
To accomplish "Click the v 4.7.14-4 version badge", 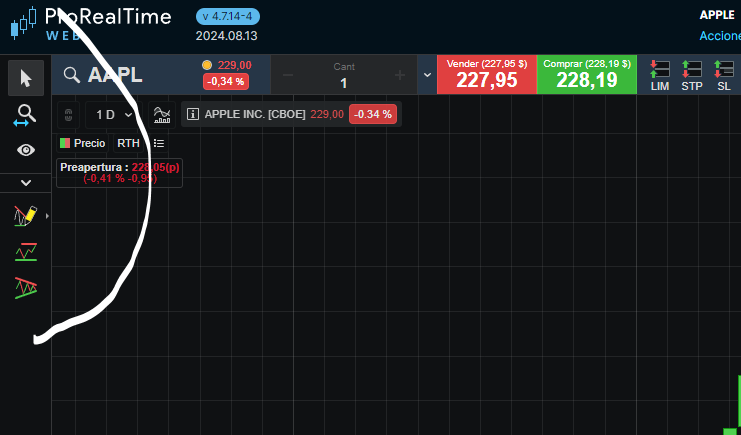I will coord(228,17).
